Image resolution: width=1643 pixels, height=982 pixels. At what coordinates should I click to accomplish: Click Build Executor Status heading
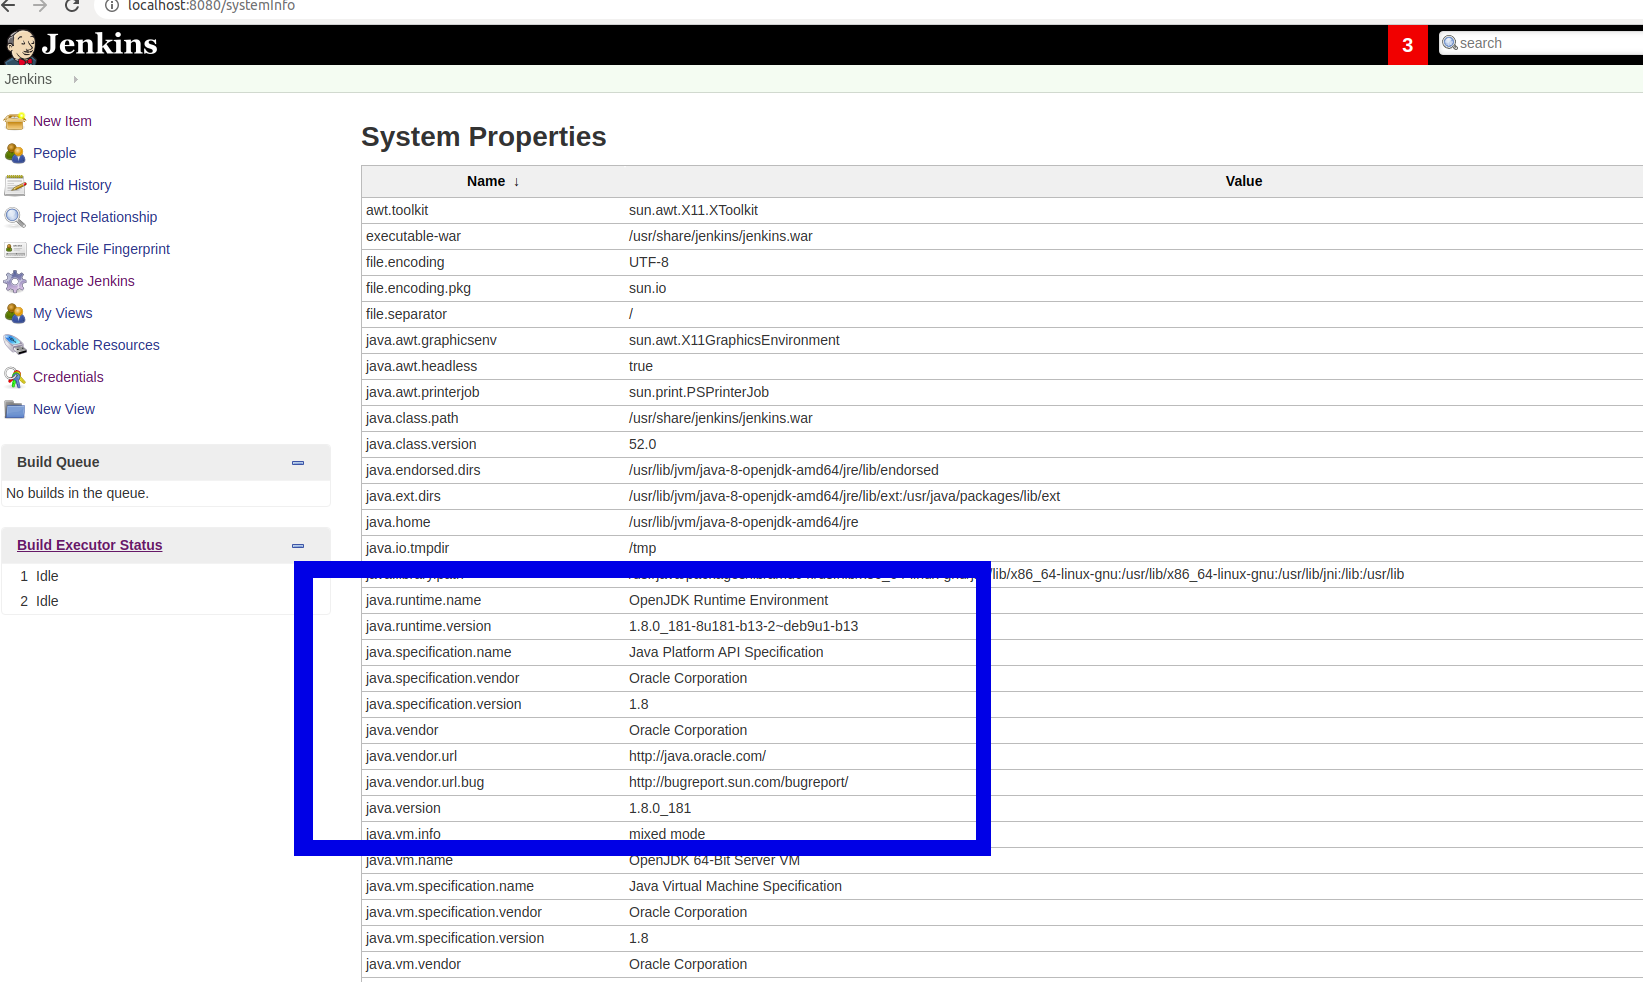coord(89,545)
